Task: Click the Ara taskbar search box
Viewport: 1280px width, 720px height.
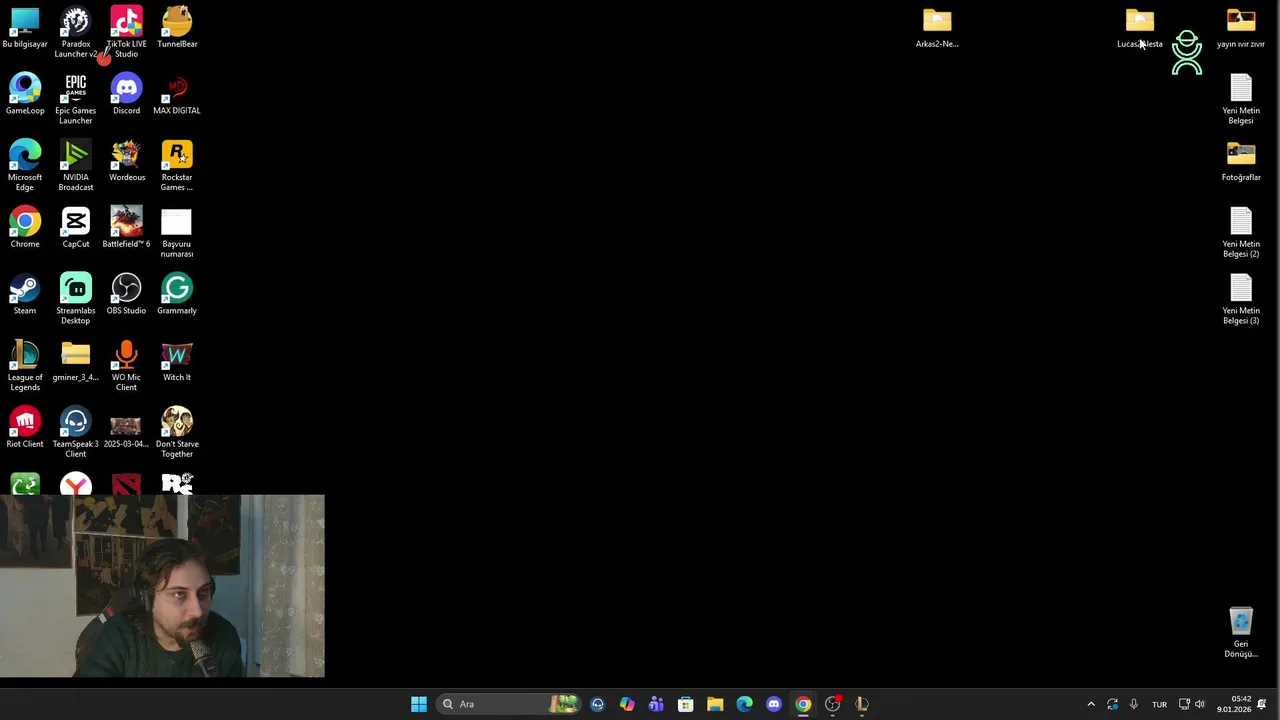Action: 510,704
